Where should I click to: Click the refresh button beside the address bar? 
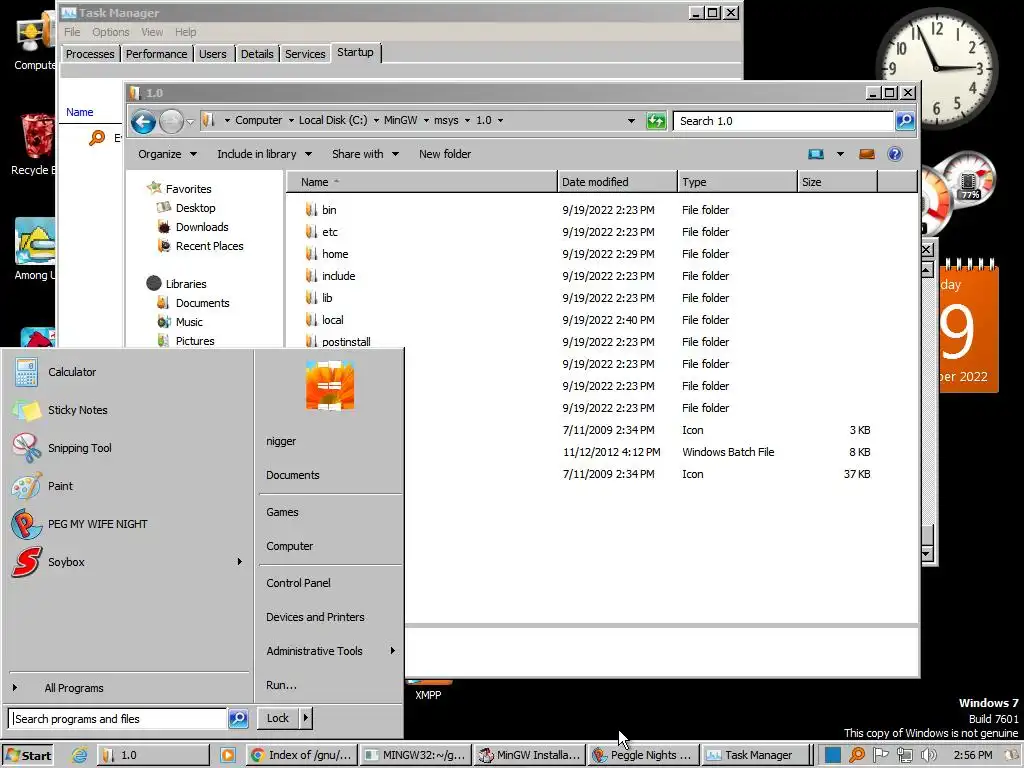pos(656,121)
